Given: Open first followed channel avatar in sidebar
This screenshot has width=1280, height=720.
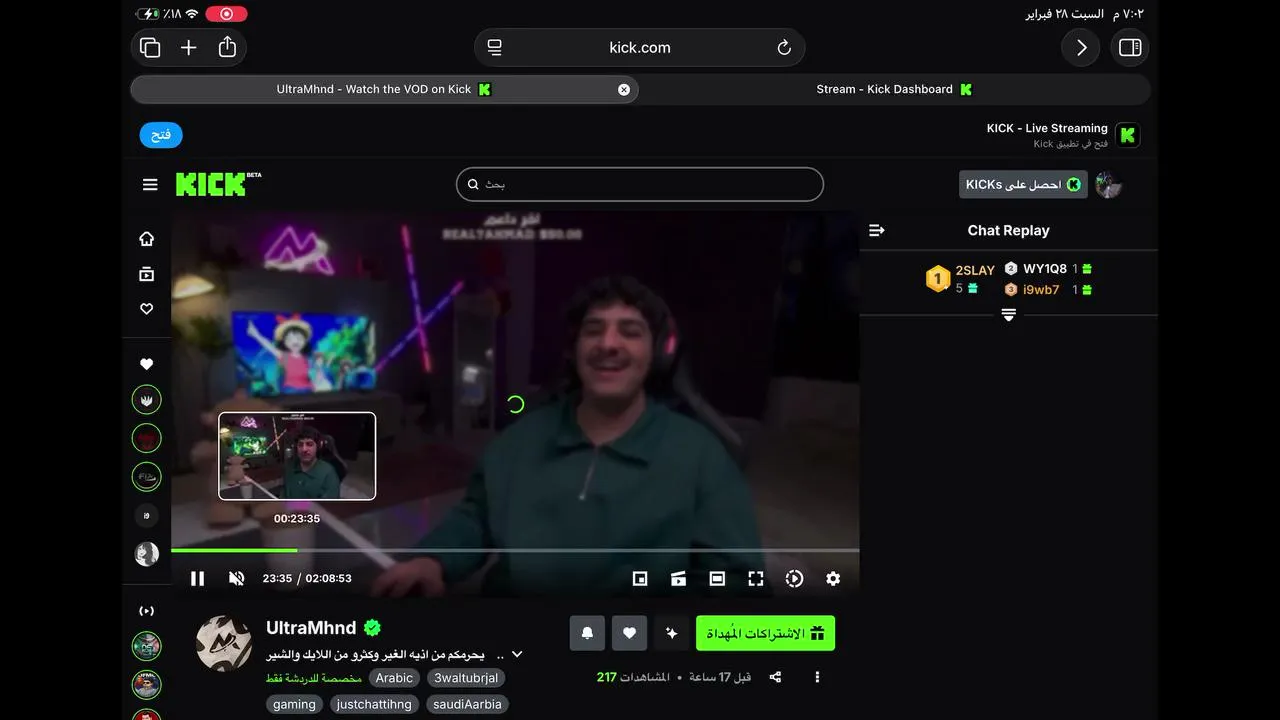Looking at the screenshot, I should pyautogui.click(x=147, y=400).
